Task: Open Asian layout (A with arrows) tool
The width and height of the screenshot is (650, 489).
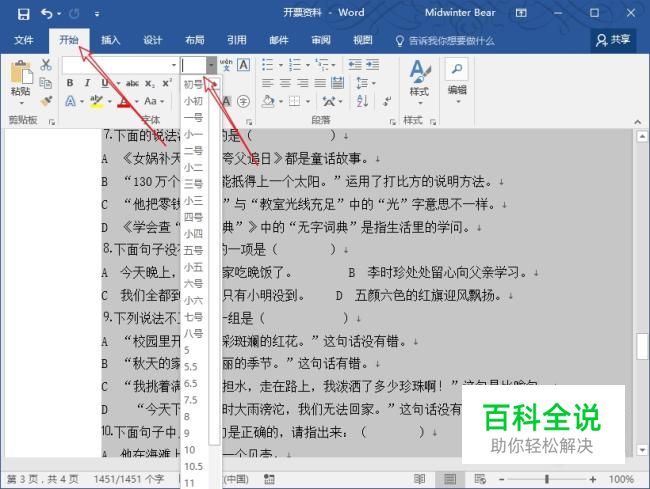Action: (x=329, y=101)
